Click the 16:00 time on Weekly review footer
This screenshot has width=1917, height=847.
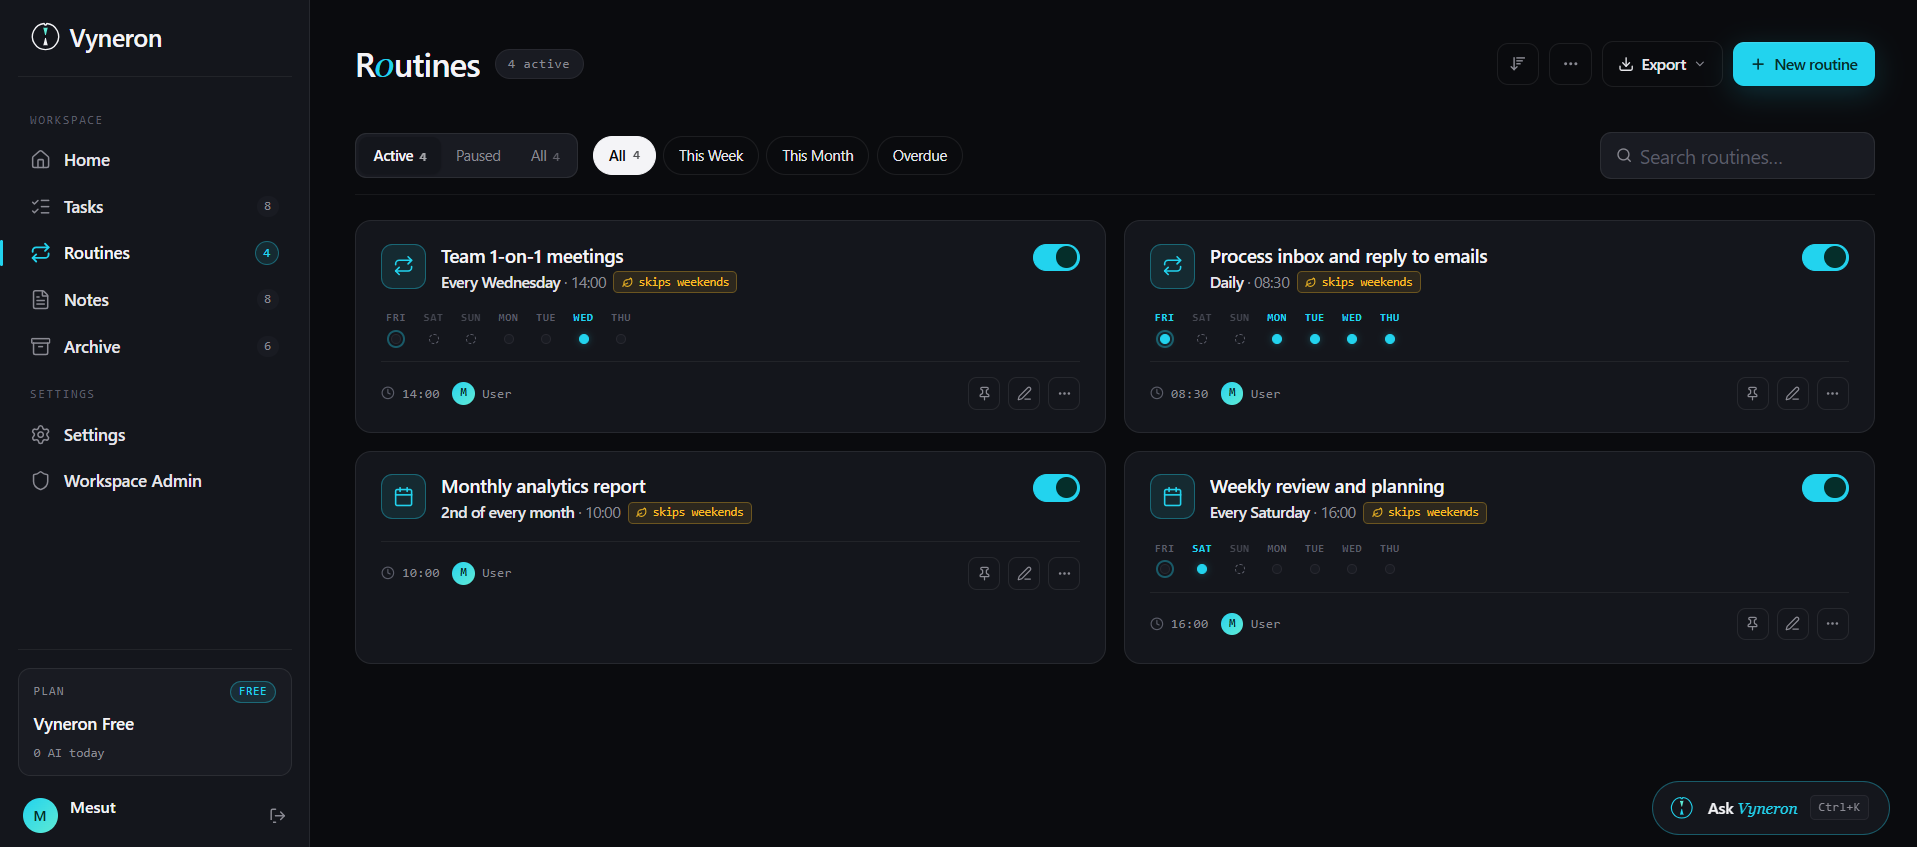1189,624
